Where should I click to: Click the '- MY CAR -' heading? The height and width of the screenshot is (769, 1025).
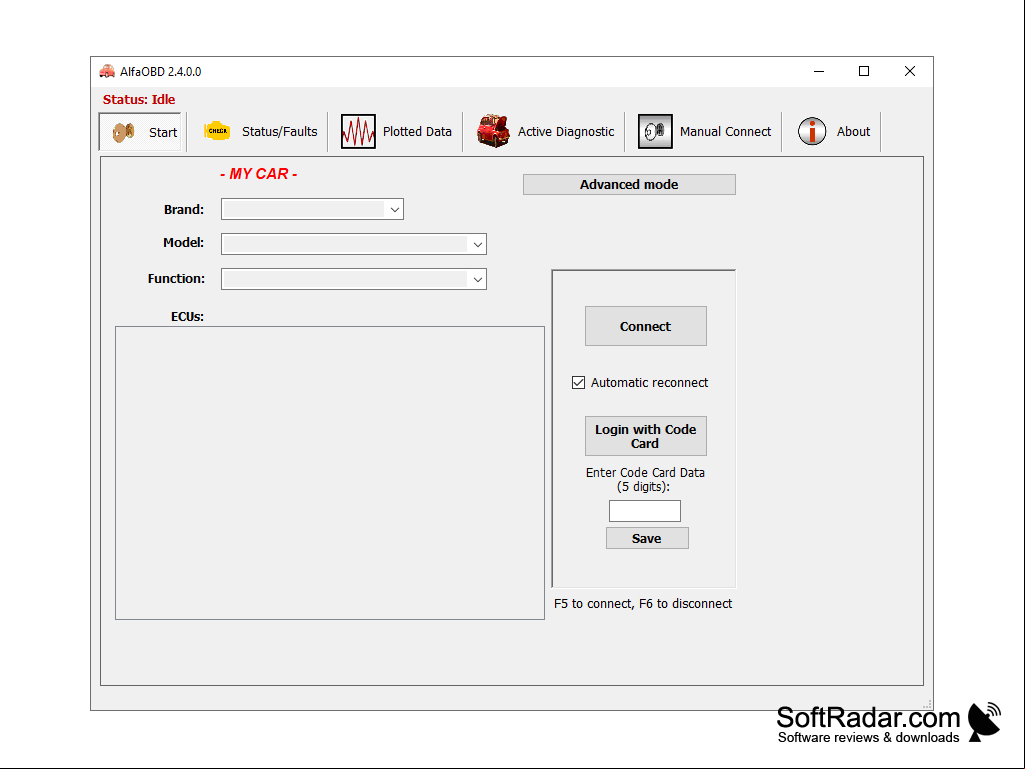click(259, 174)
